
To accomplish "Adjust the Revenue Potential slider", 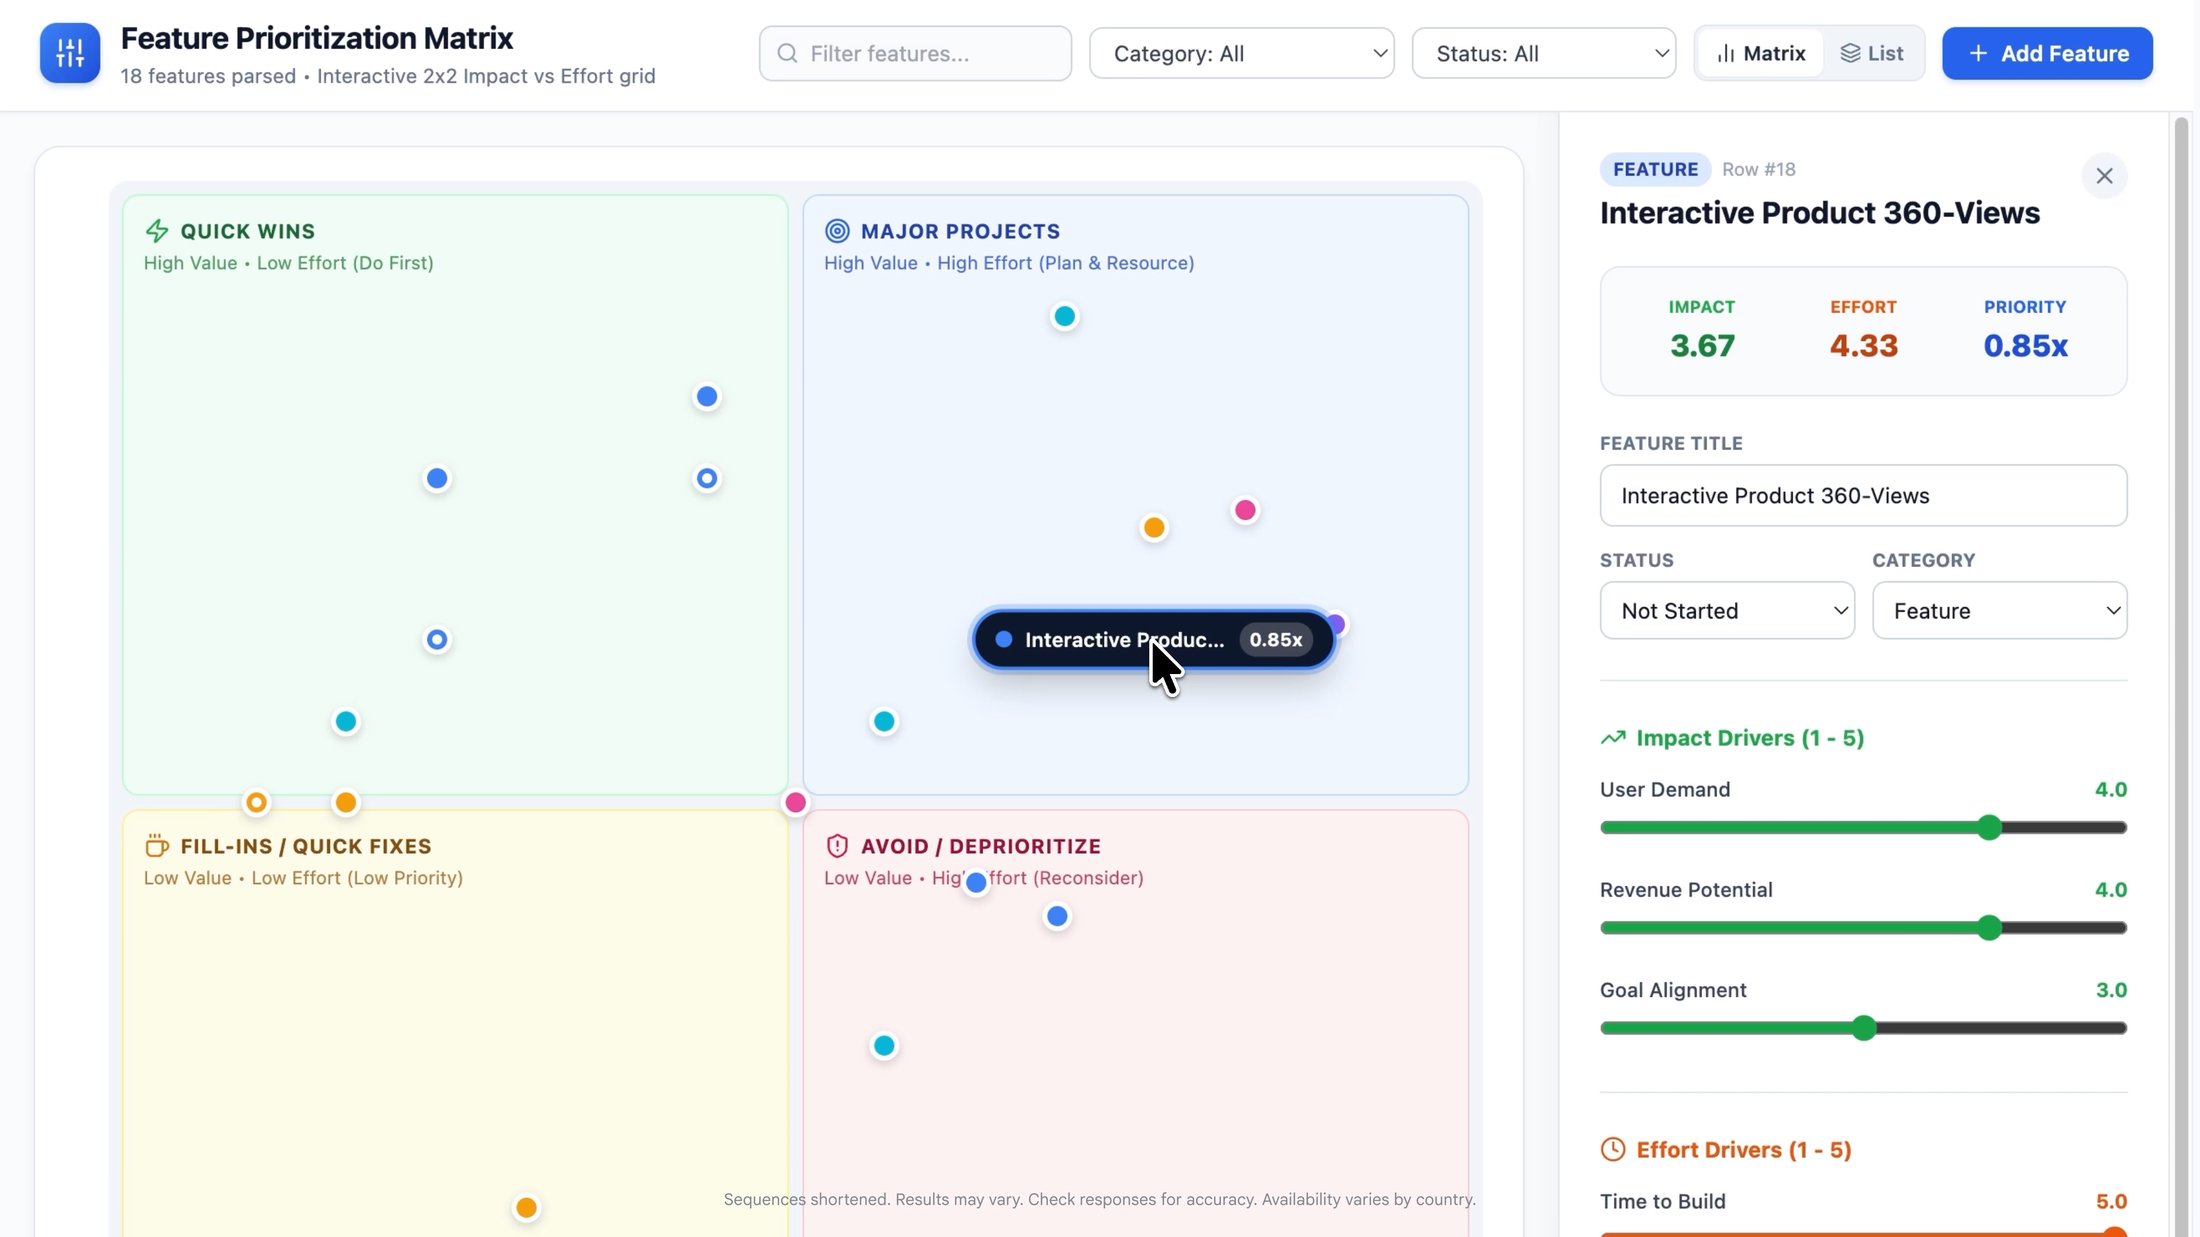I will (1863, 928).
